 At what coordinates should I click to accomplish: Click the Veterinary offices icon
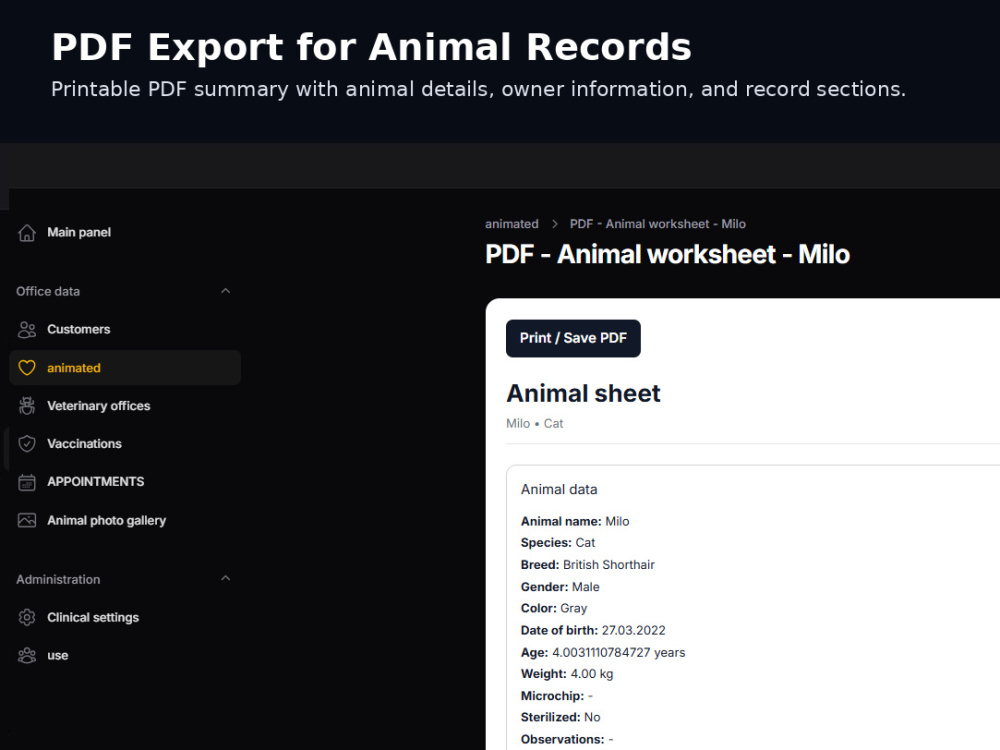(x=27, y=406)
